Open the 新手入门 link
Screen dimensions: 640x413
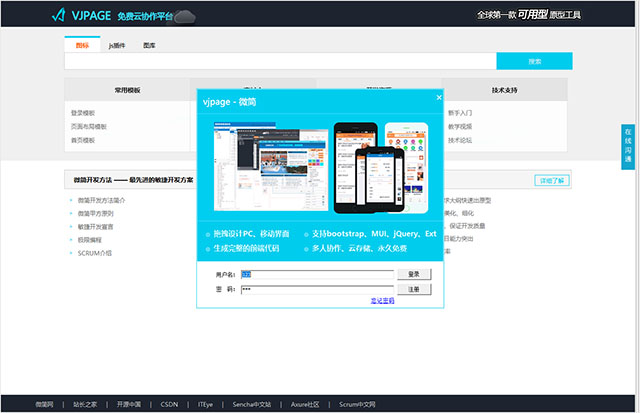pyautogui.click(x=460, y=113)
